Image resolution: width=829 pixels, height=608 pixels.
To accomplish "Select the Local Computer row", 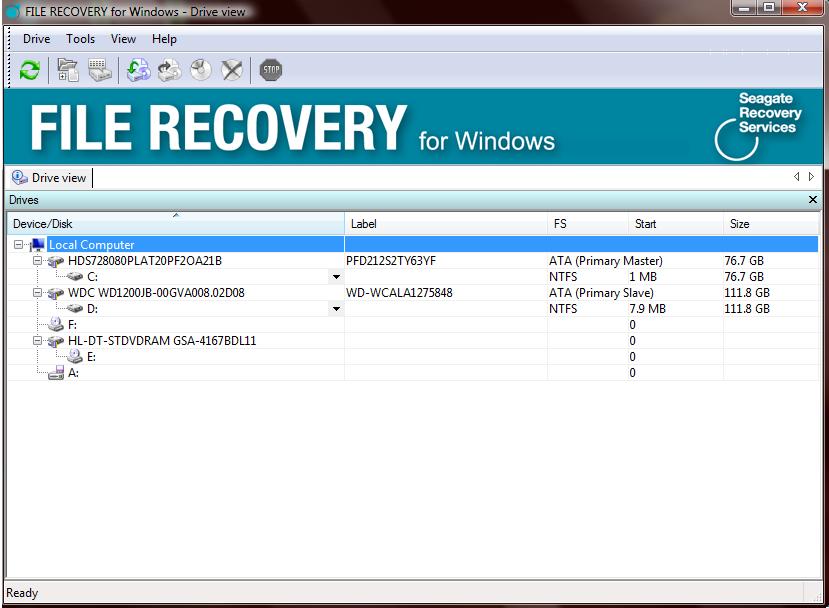I will [x=413, y=245].
